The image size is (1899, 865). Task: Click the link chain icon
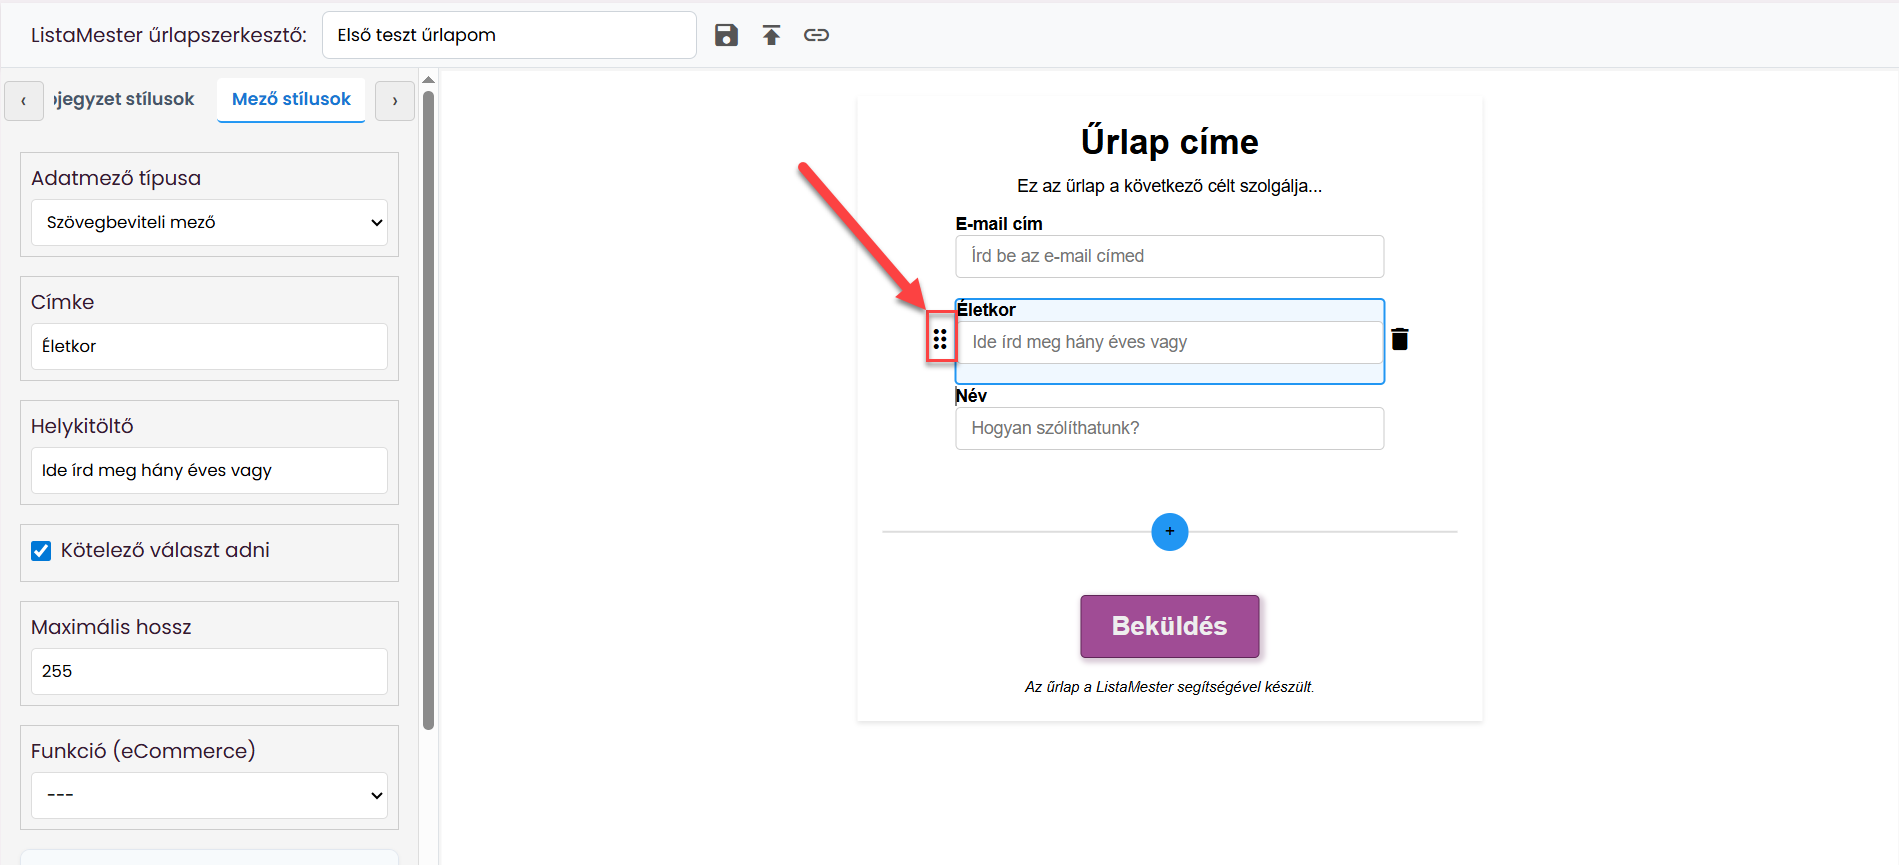(816, 35)
